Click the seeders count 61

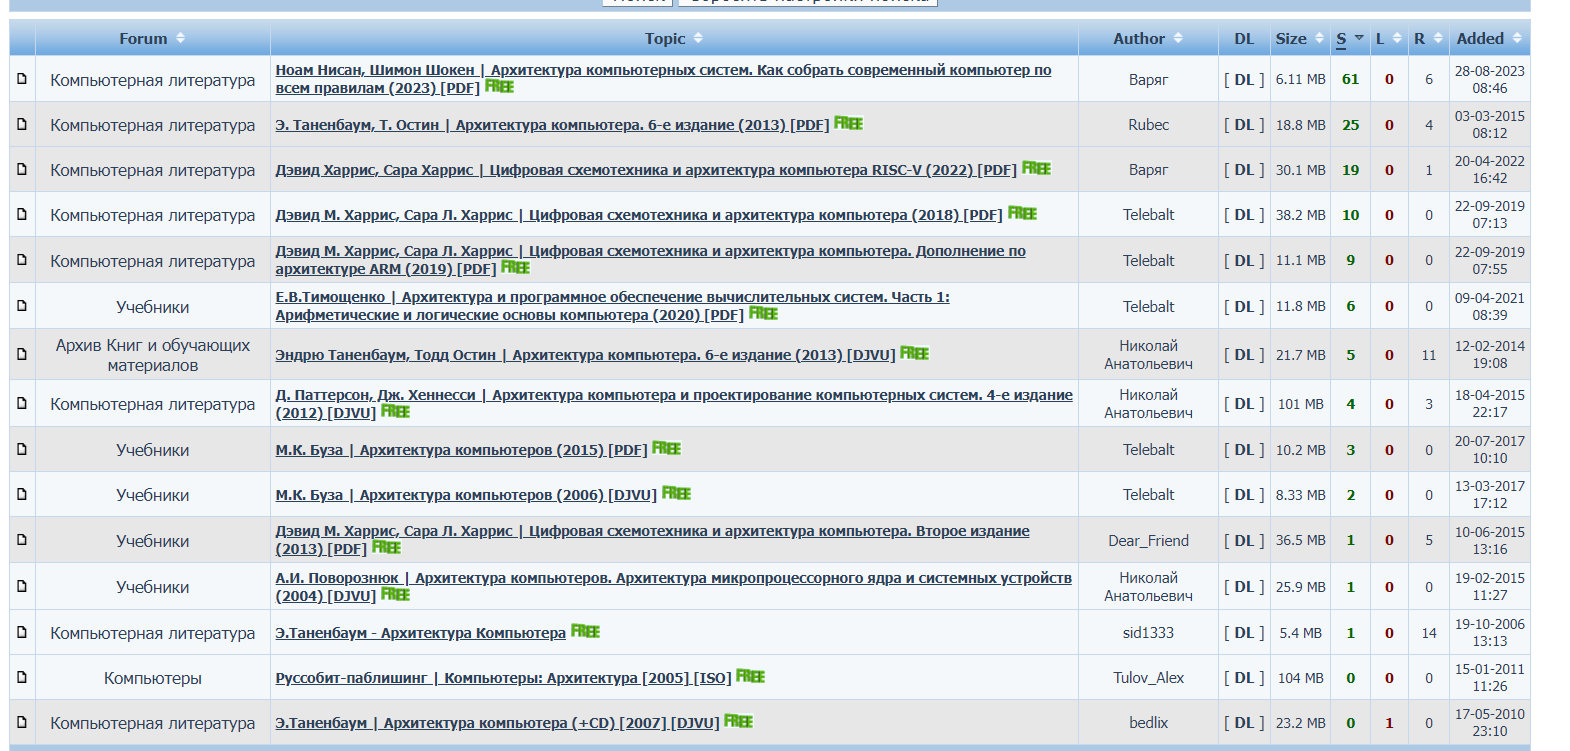[1350, 79]
